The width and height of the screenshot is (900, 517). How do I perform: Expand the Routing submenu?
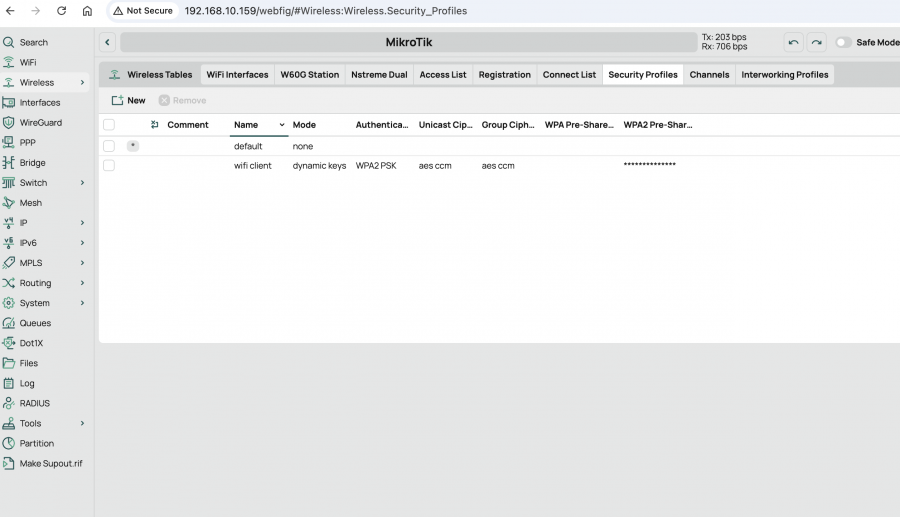point(82,283)
